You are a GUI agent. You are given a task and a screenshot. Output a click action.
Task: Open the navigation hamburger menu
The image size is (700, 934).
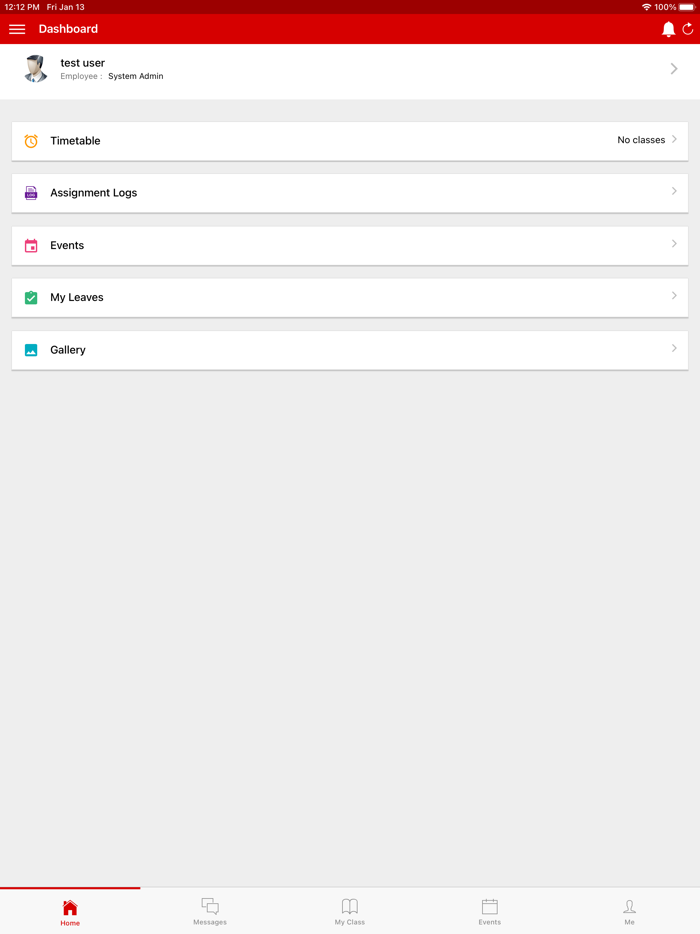17,29
